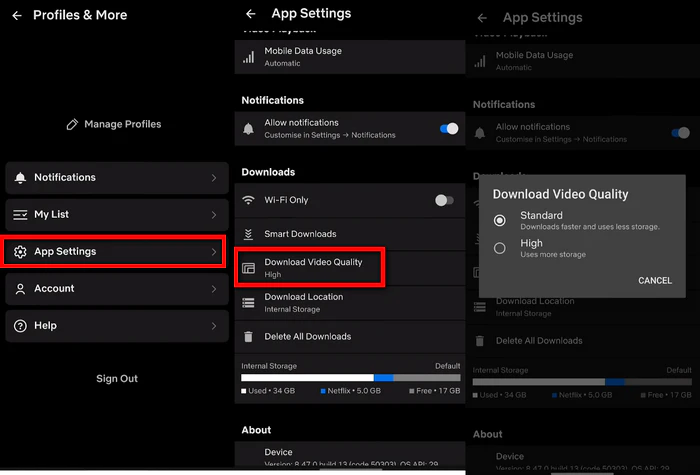Tap the Sign Out link
This screenshot has width=700, height=475.
[117, 379]
